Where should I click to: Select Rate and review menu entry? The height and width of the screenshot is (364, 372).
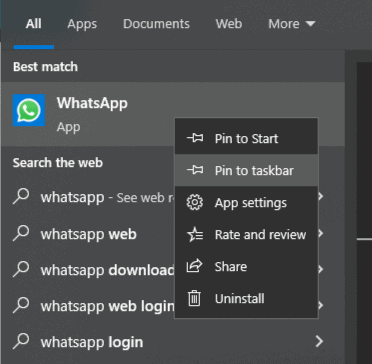[x=246, y=235]
